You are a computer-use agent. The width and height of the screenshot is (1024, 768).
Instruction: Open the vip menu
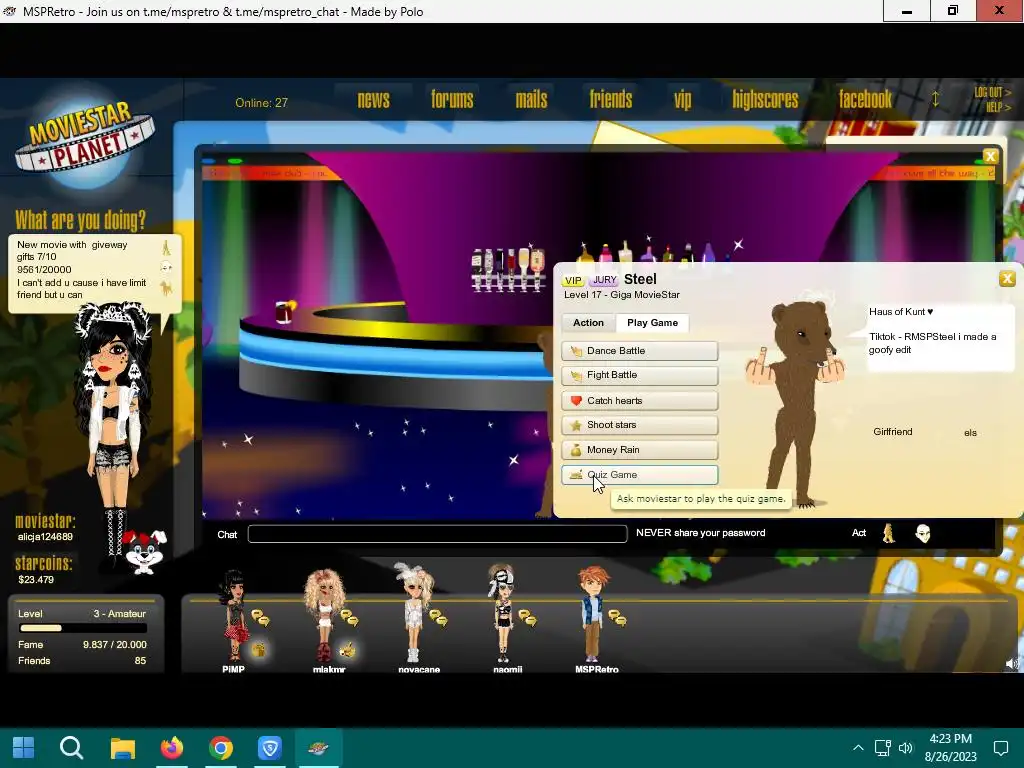click(x=682, y=100)
